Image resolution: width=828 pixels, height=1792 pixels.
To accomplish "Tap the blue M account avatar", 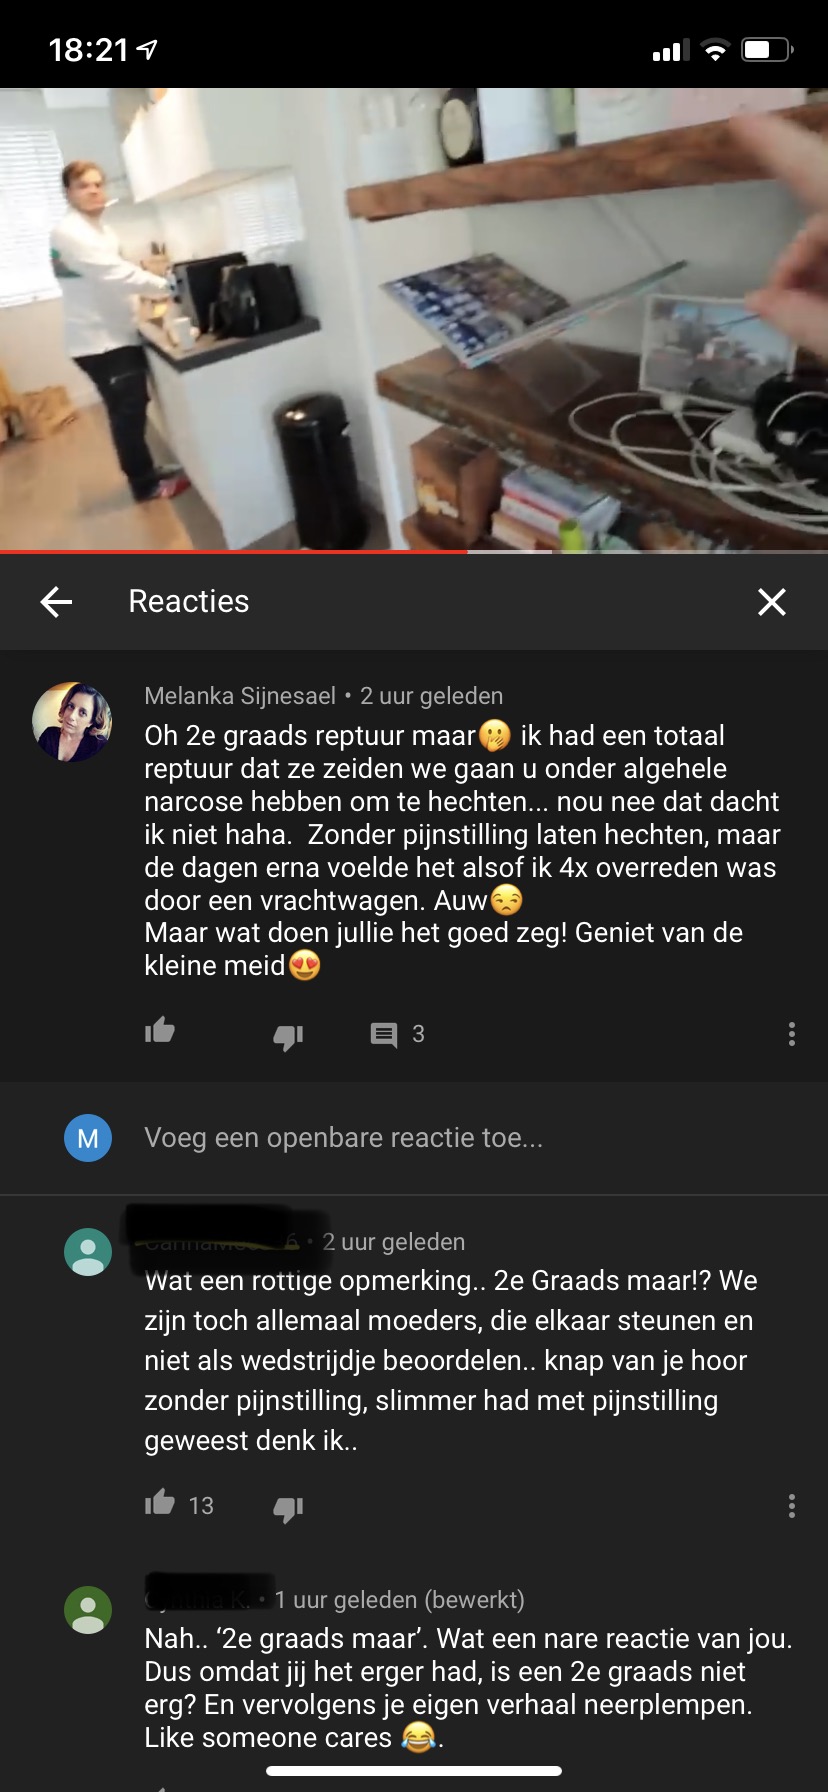I will tap(88, 1138).
